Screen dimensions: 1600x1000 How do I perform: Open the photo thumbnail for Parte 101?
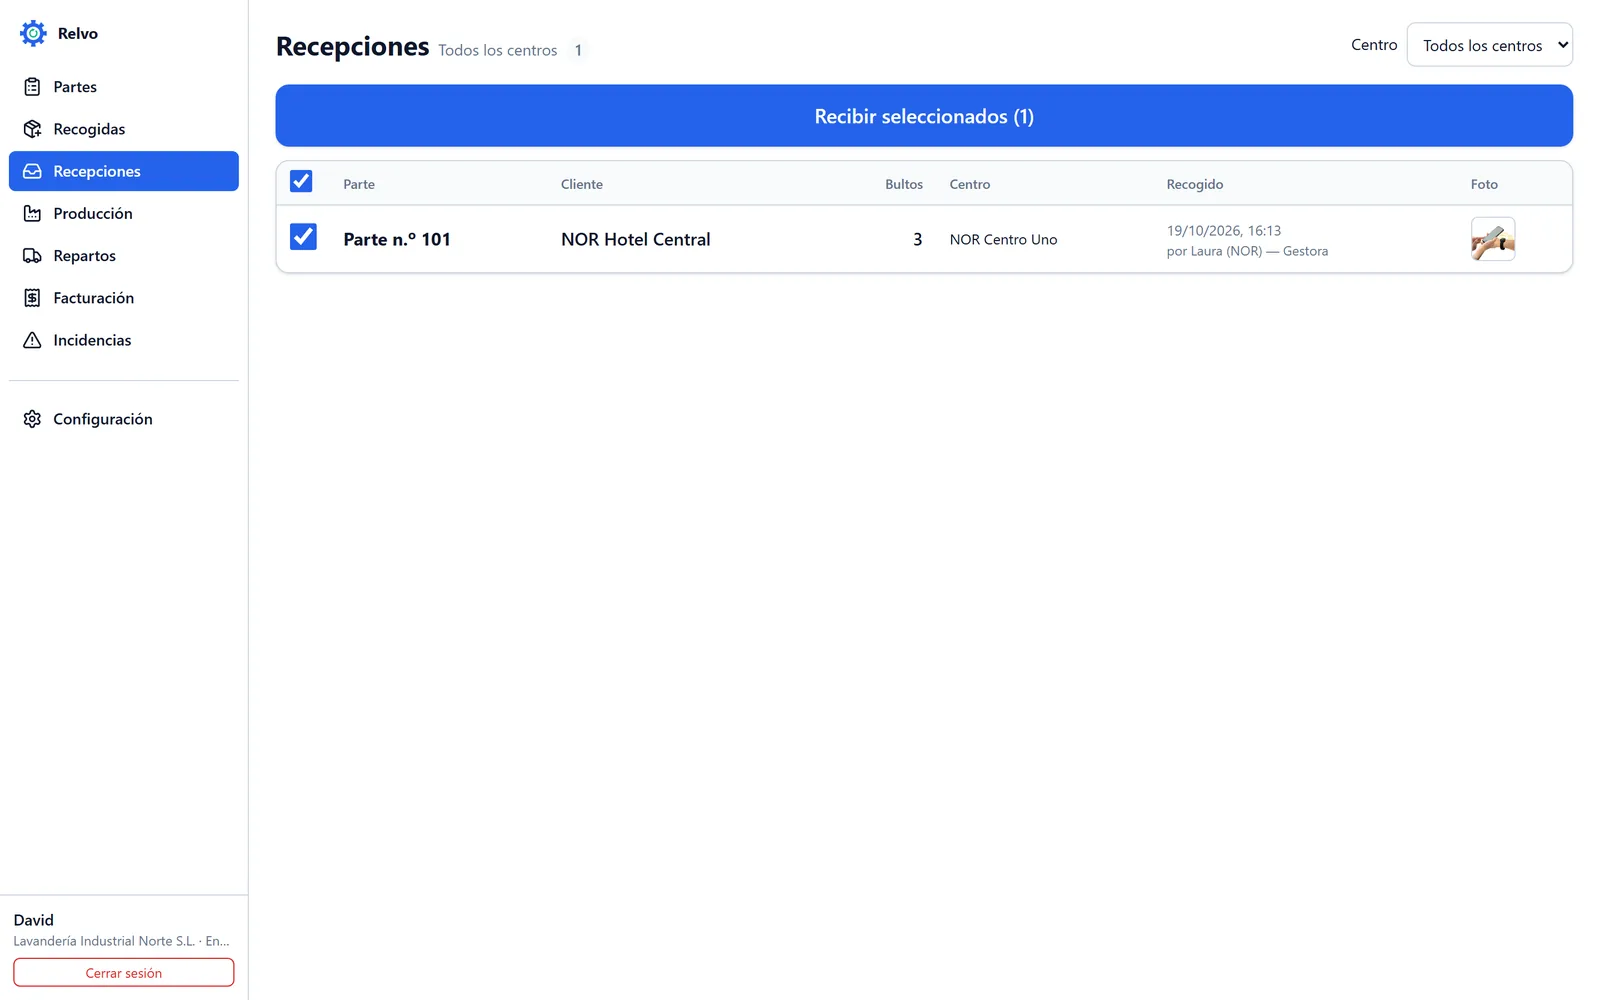(1493, 239)
